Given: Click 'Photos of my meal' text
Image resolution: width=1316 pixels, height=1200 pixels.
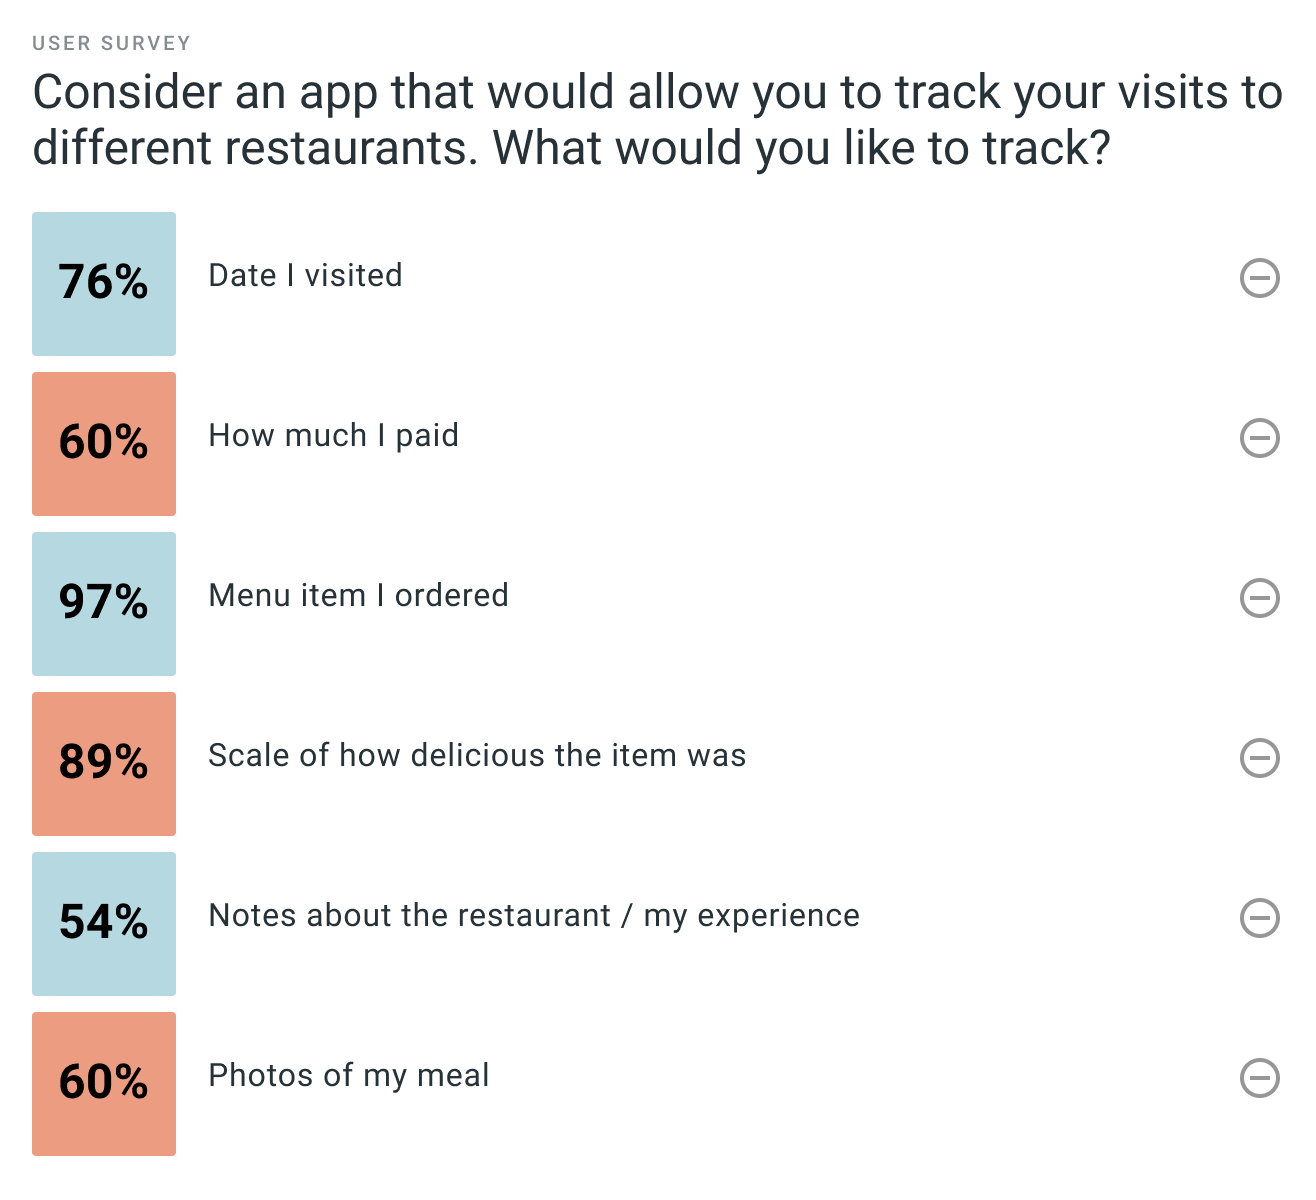Looking at the screenshot, I should click(x=349, y=1076).
